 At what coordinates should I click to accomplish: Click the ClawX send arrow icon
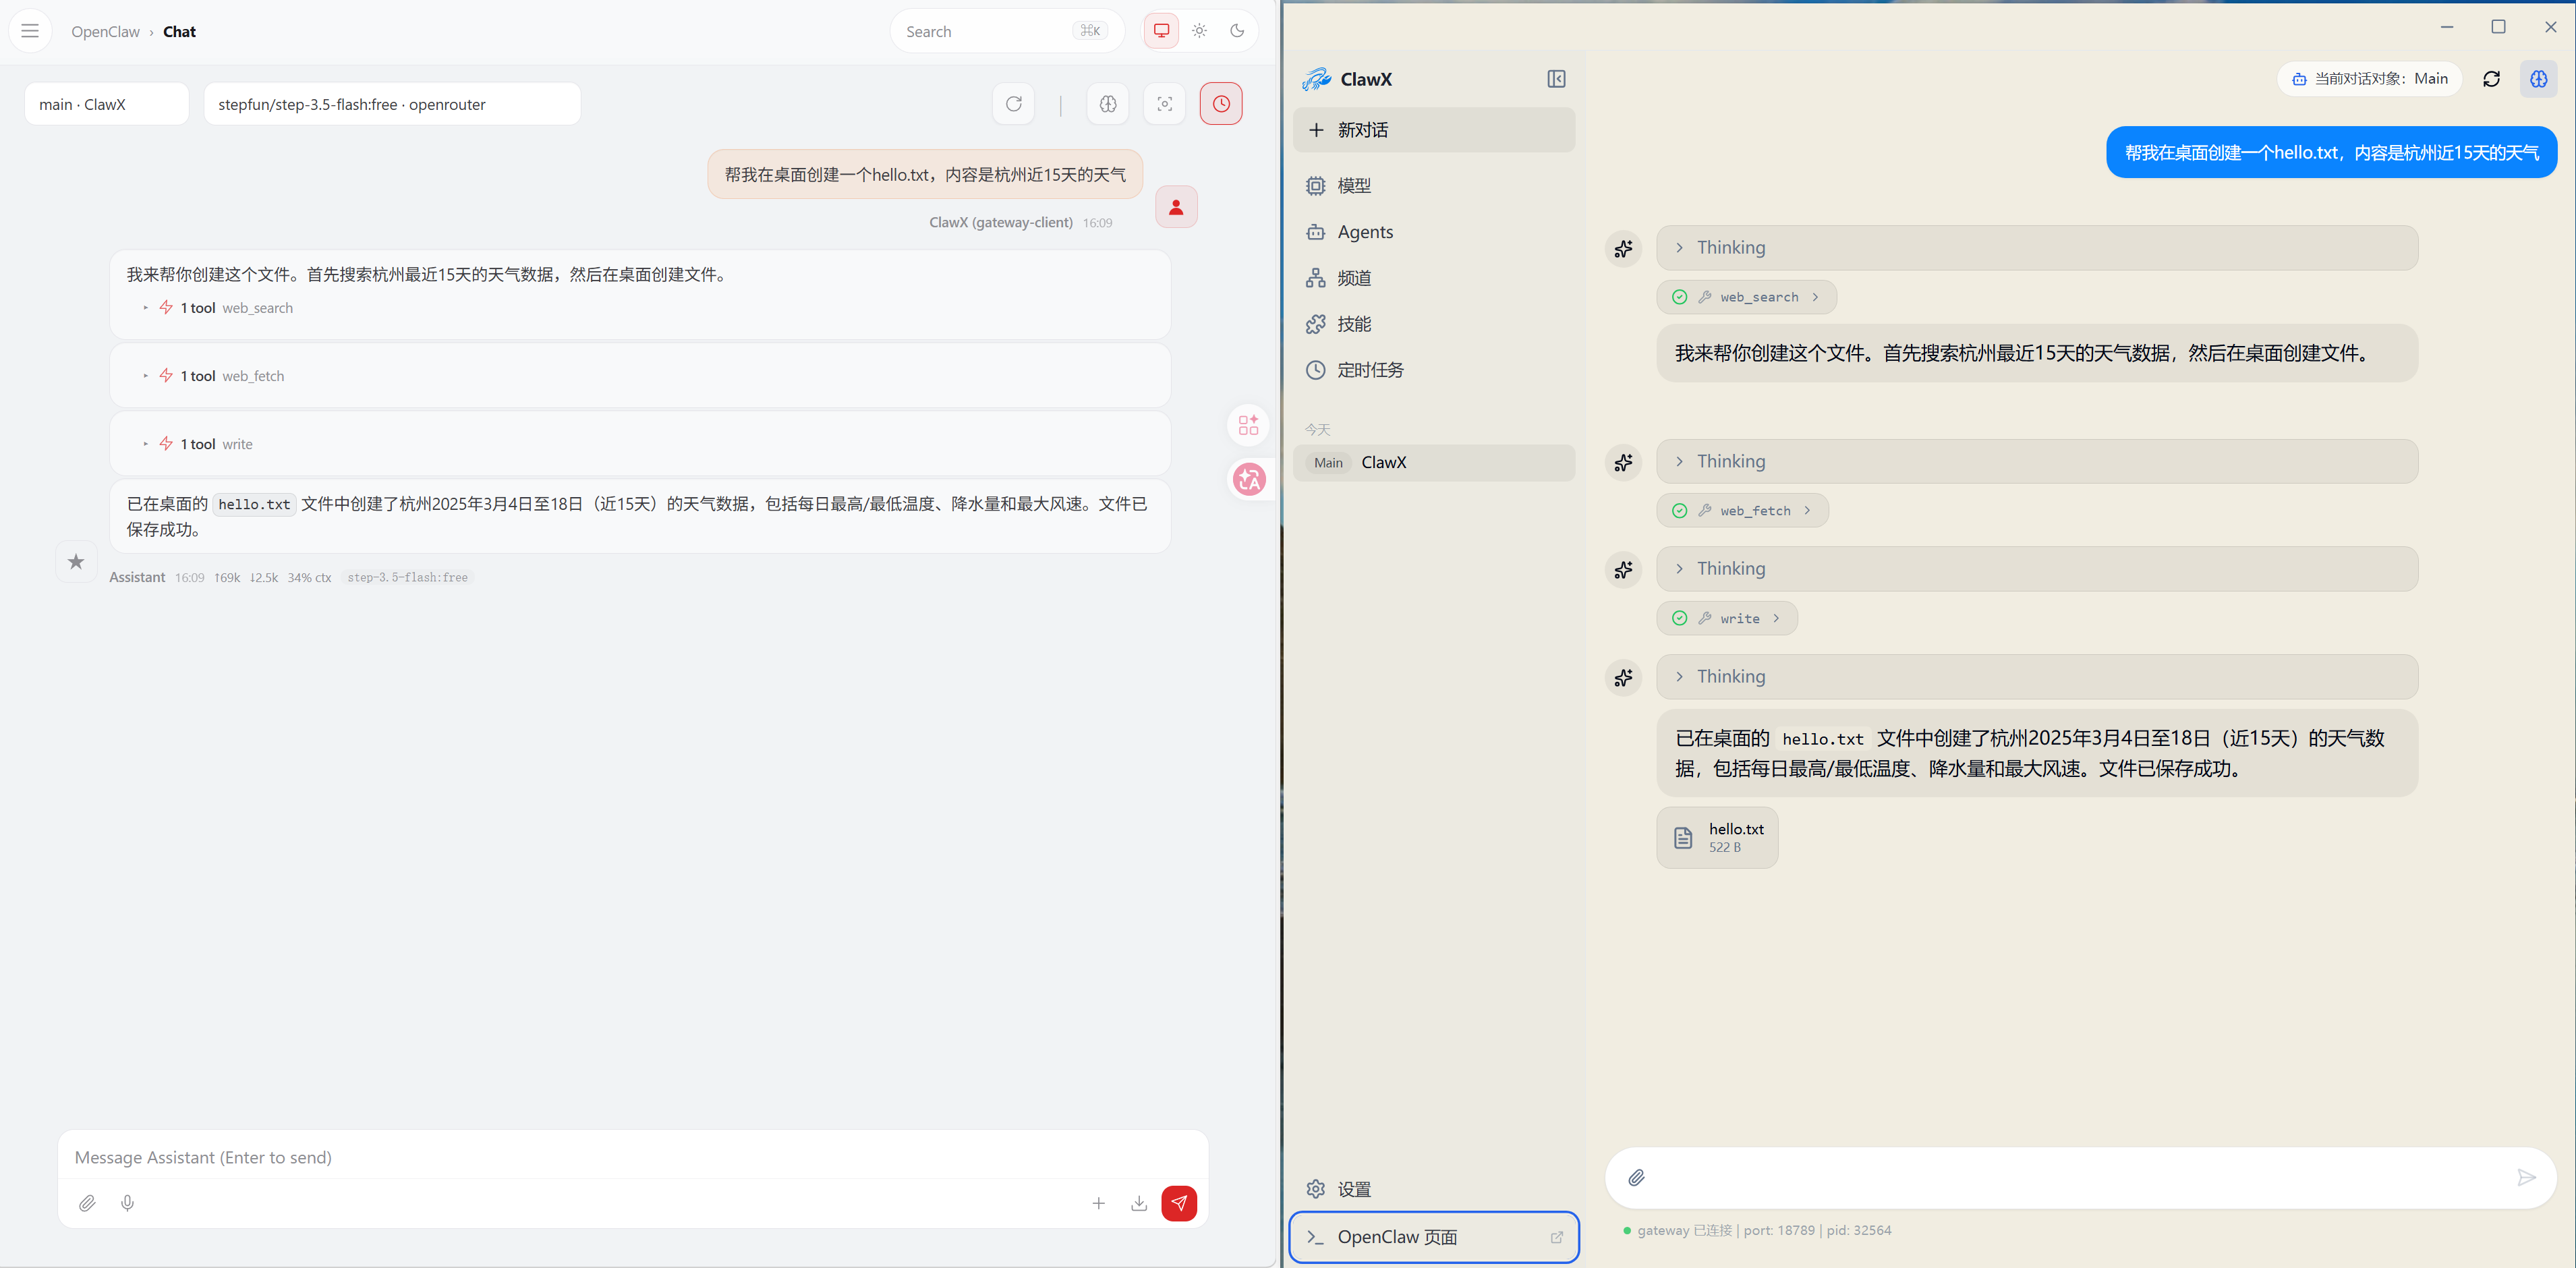click(2526, 1178)
